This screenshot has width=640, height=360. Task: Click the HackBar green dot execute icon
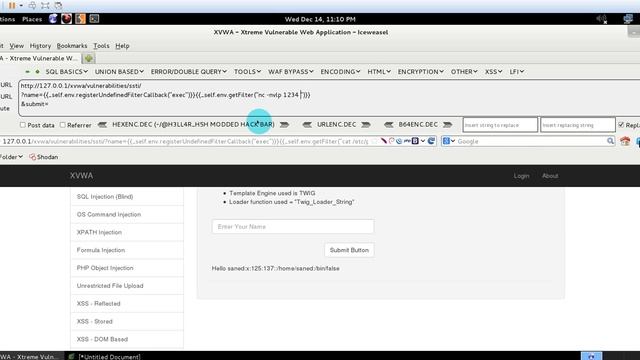click(38, 72)
